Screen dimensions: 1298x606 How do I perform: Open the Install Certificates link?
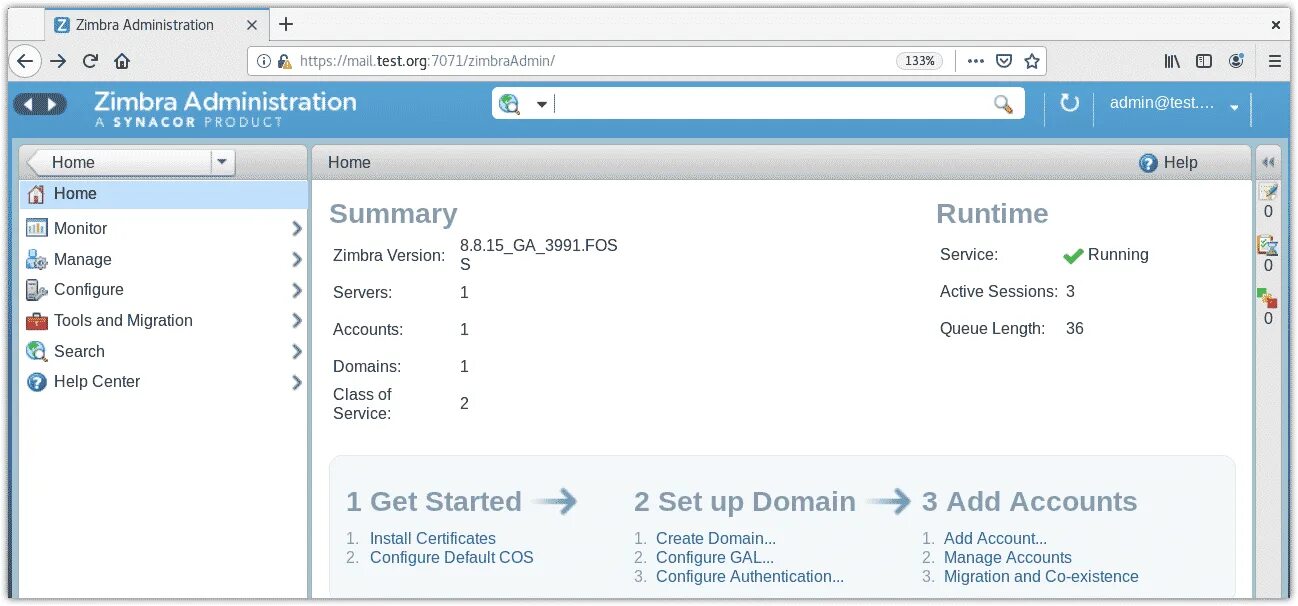[433, 538]
